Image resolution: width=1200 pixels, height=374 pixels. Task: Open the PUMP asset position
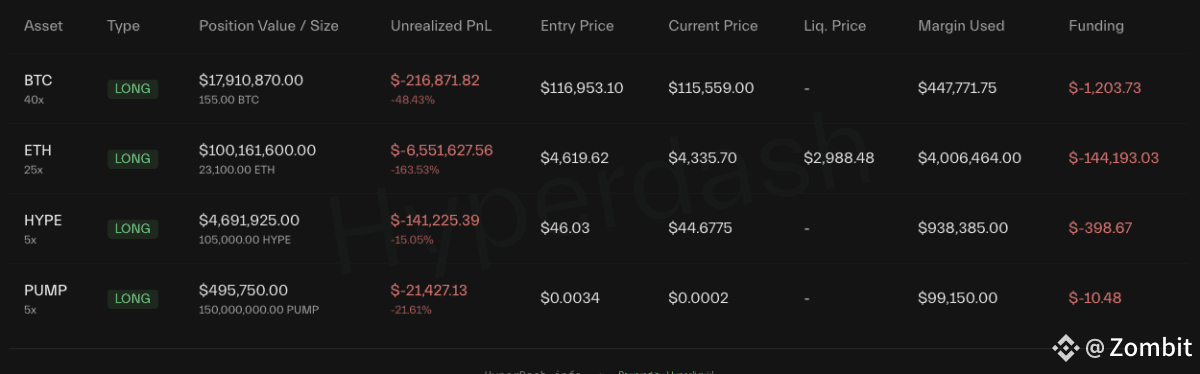(600, 298)
